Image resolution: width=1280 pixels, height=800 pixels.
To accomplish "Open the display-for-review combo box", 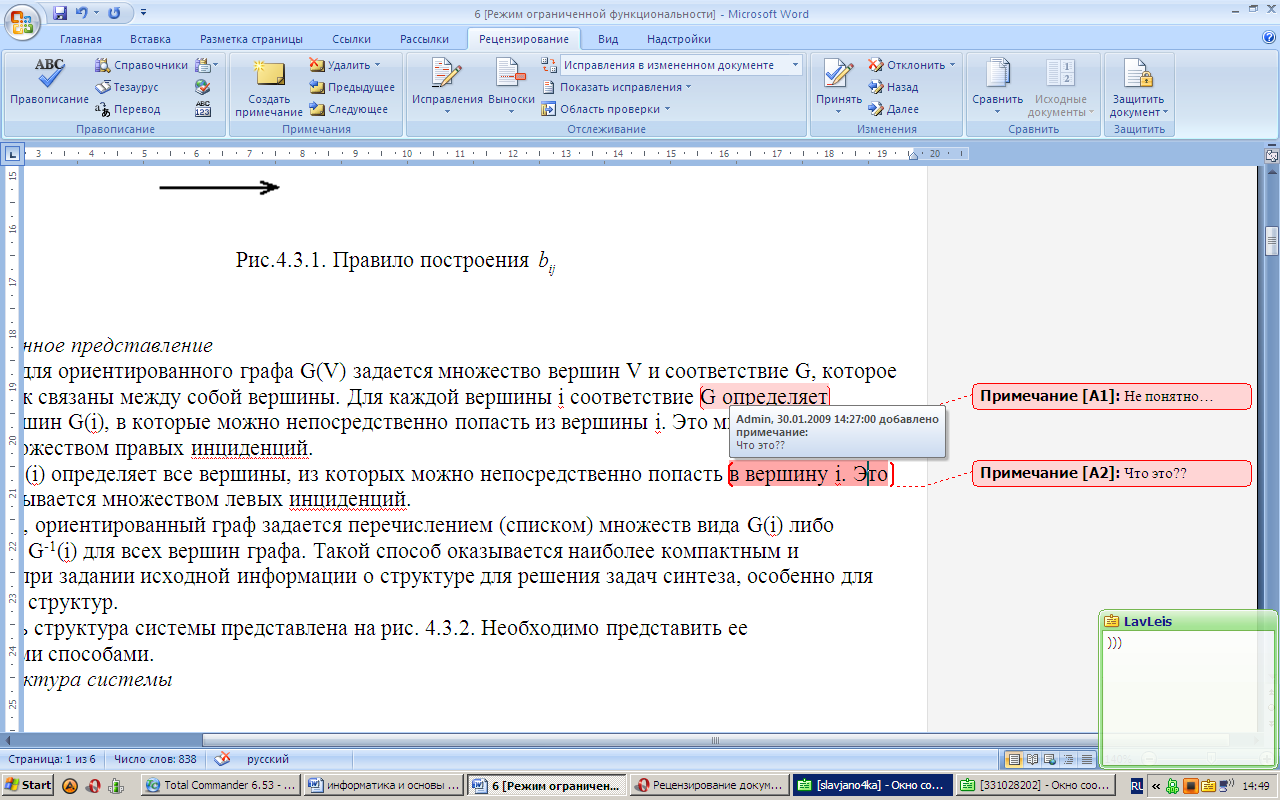I will point(681,65).
